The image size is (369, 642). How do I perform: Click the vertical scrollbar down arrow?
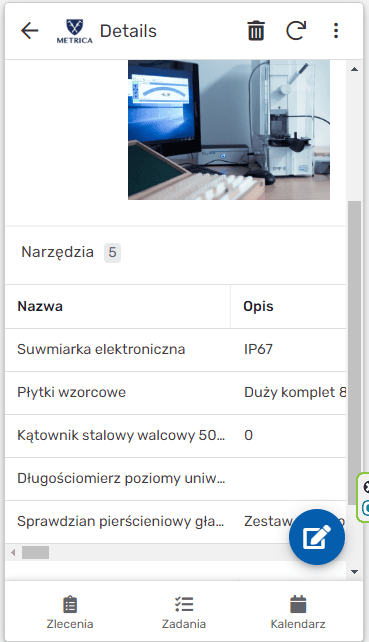[355, 572]
